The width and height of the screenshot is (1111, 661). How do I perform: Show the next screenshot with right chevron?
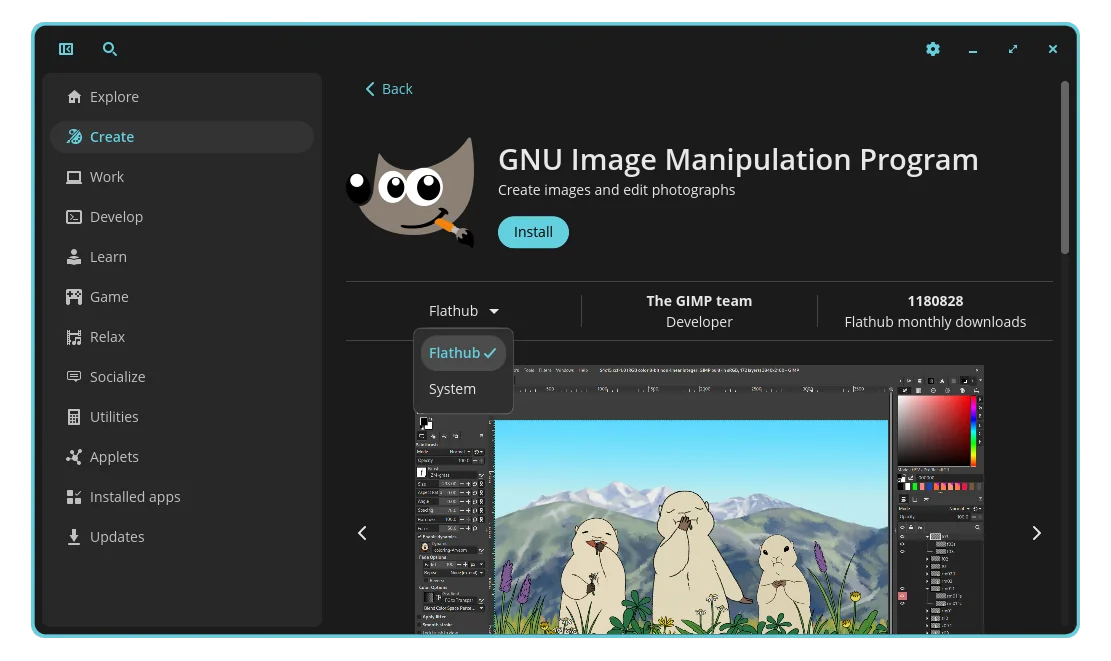[1036, 533]
